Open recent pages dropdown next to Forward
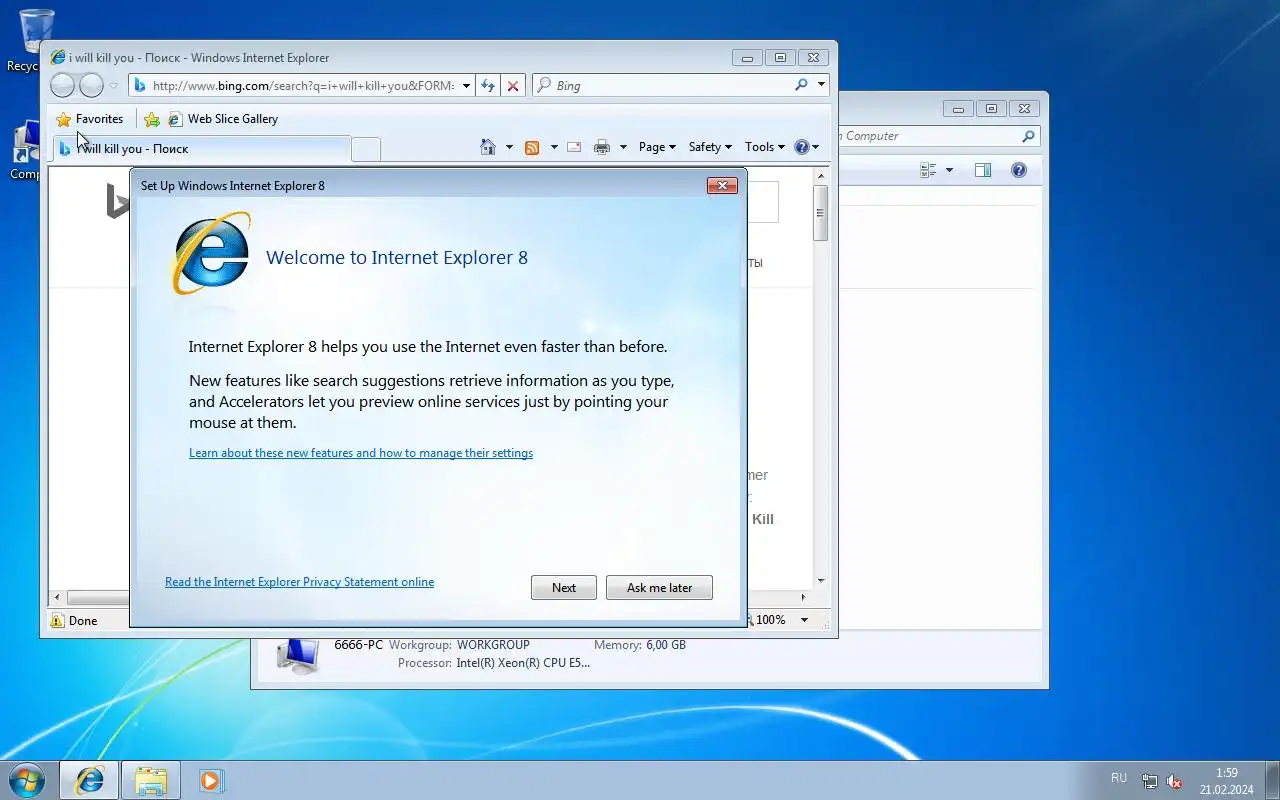The image size is (1280, 800). [x=113, y=86]
